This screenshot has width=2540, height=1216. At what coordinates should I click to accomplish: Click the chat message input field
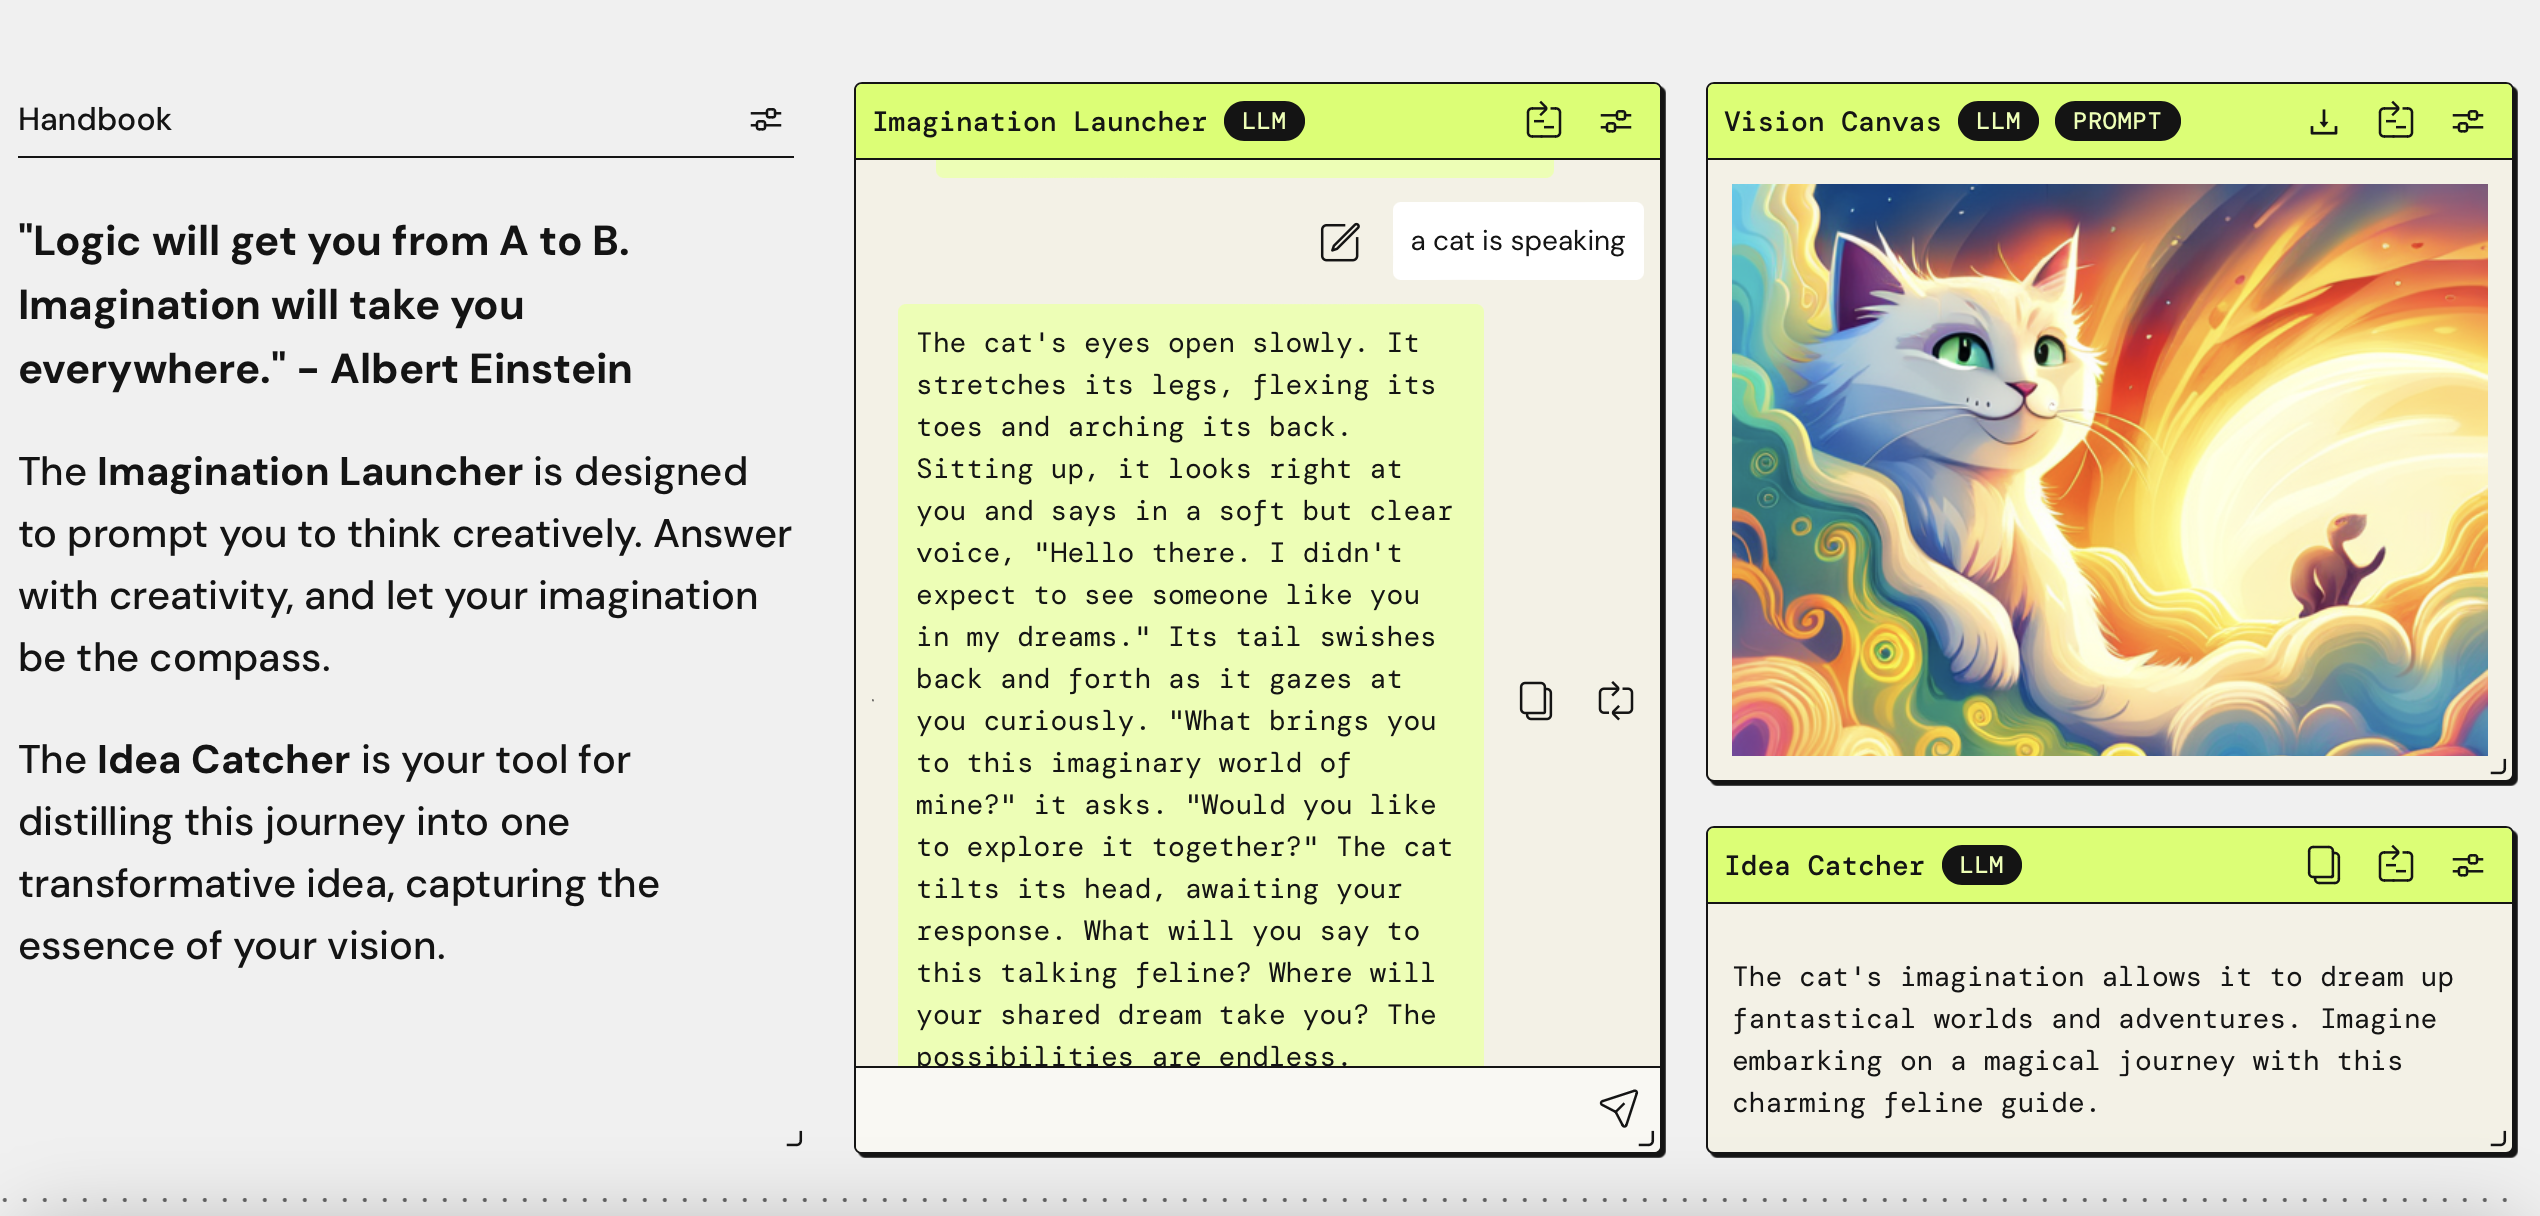pos(1220,1108)
